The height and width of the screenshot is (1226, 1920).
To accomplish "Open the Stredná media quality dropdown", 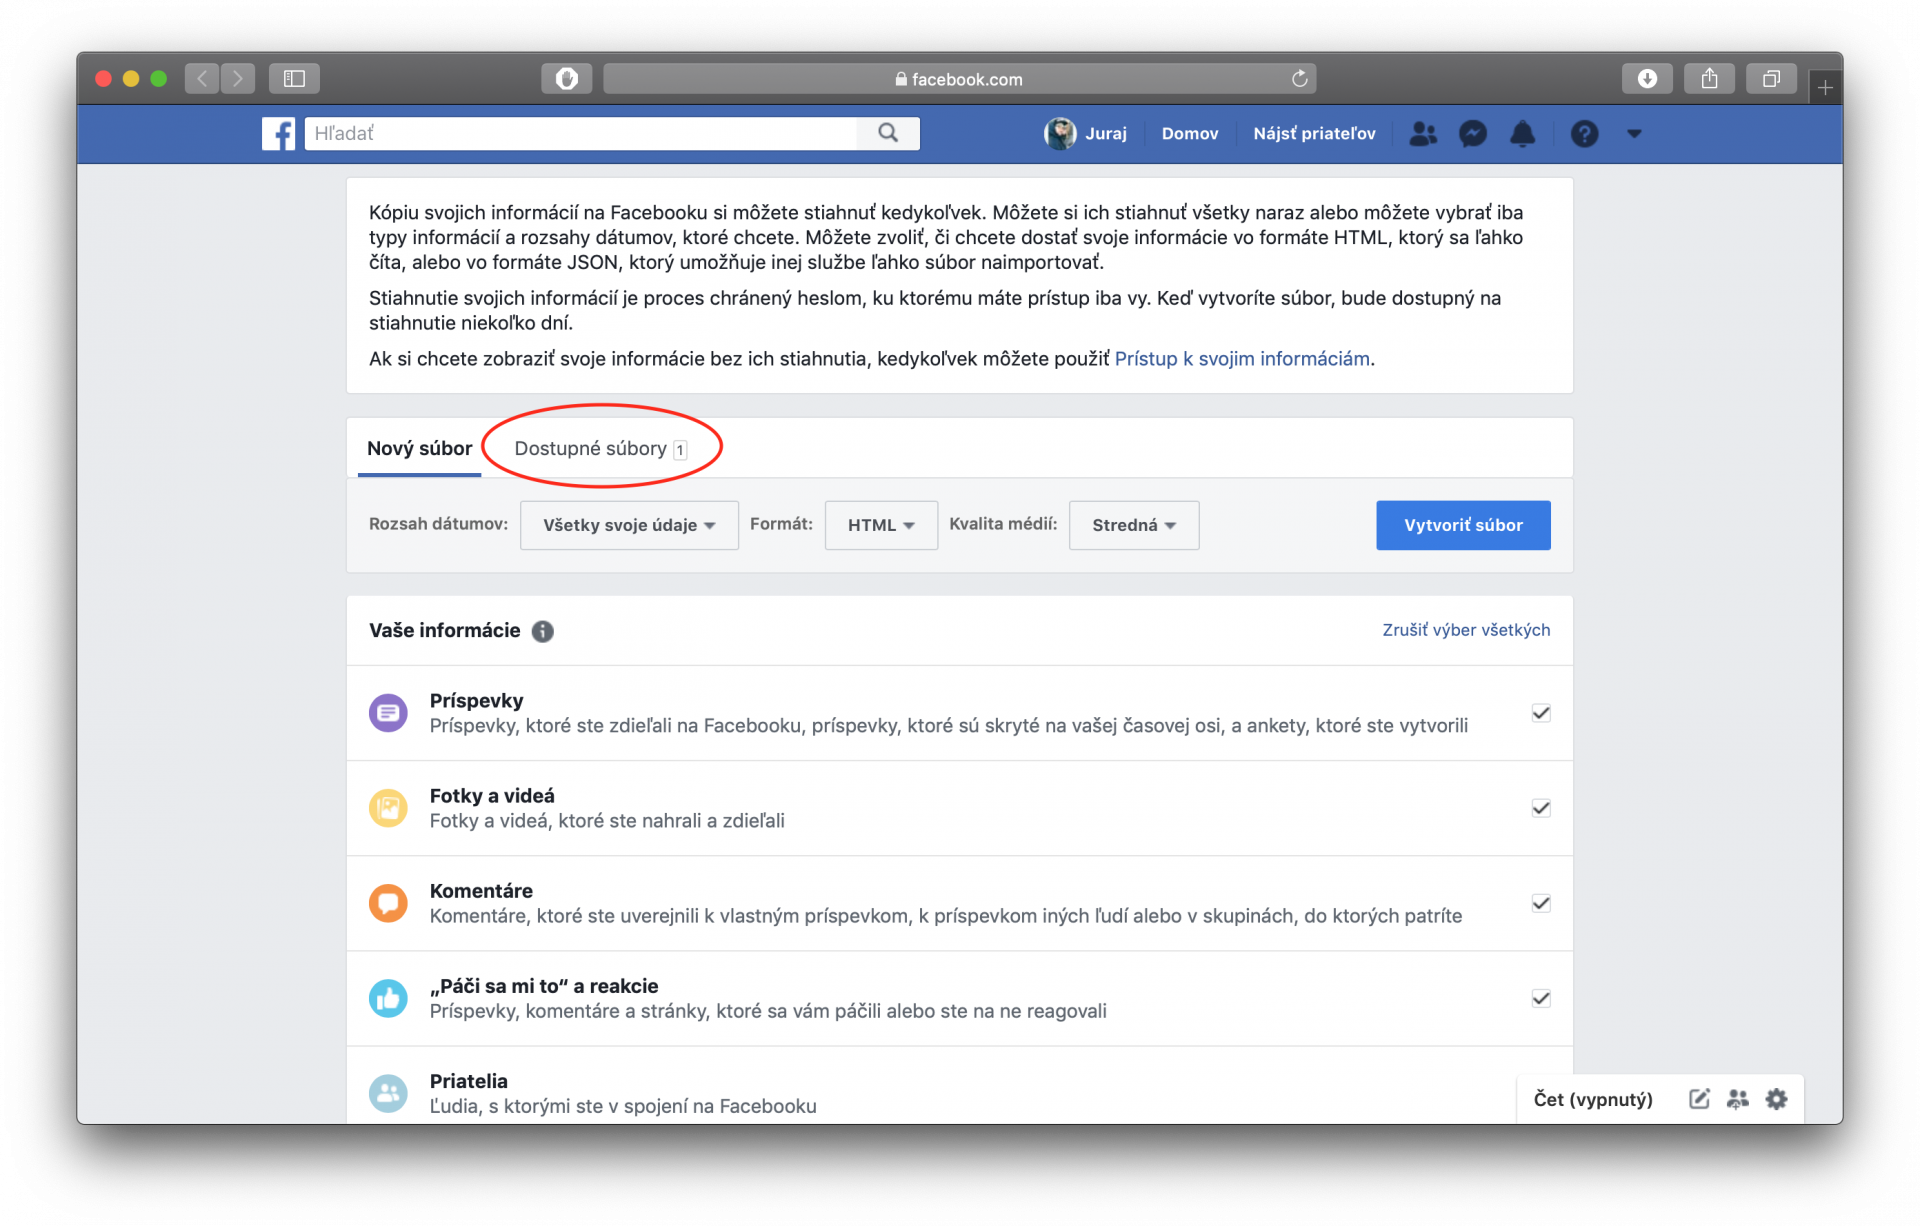I will [1134, 525].
